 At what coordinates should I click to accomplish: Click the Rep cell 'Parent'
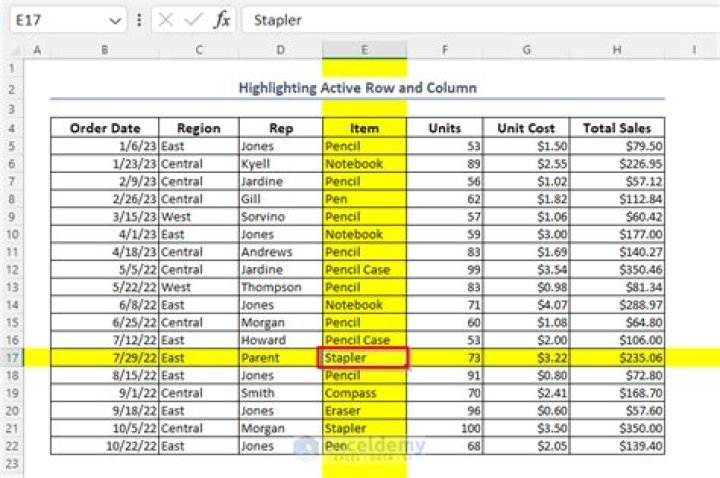point(281,358)
